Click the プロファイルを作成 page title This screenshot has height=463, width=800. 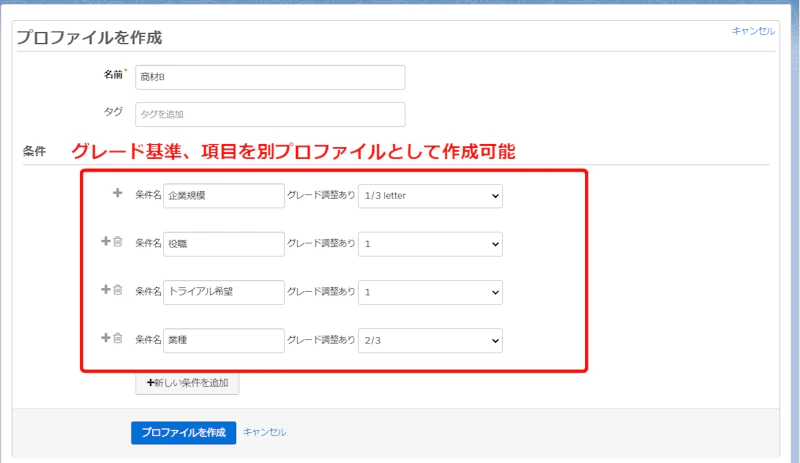(89, 37)
